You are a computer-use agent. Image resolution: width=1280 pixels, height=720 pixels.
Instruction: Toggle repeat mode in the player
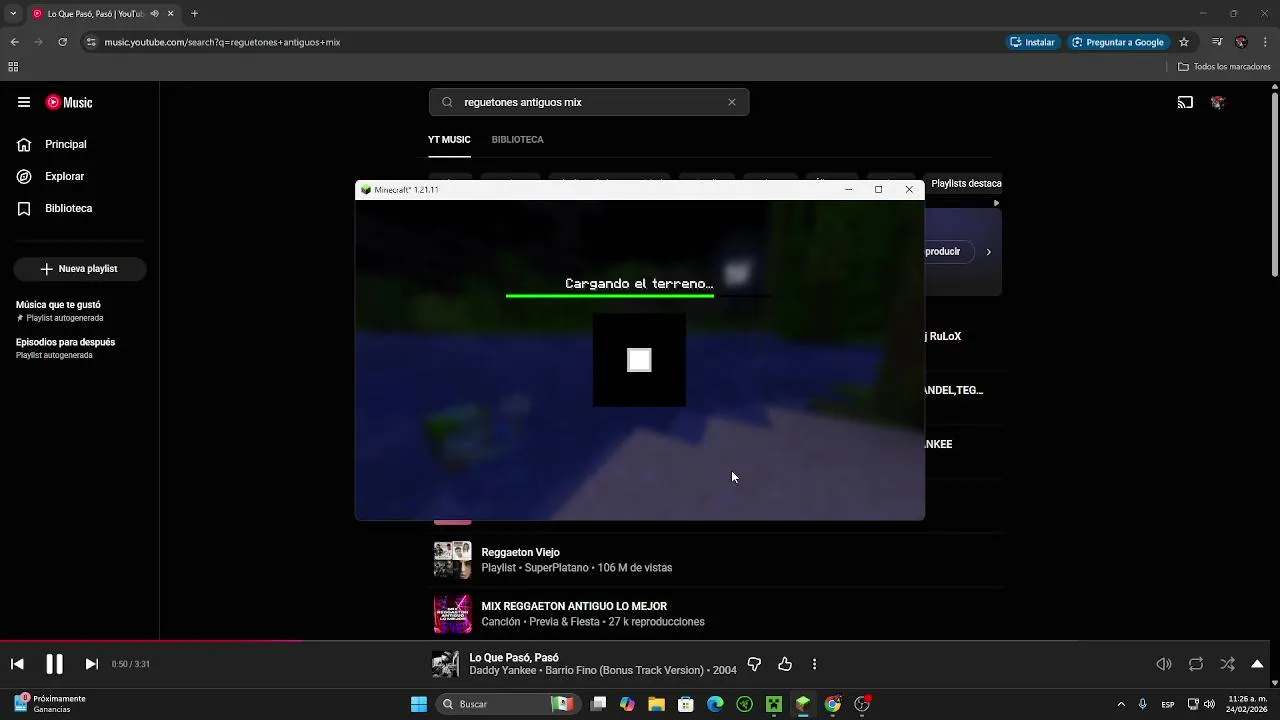[1196, 664]
